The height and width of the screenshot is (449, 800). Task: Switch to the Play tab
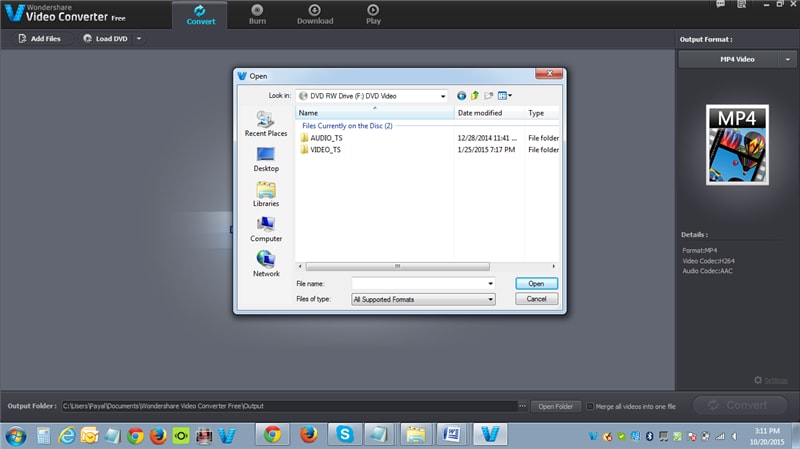coord(373,15)
